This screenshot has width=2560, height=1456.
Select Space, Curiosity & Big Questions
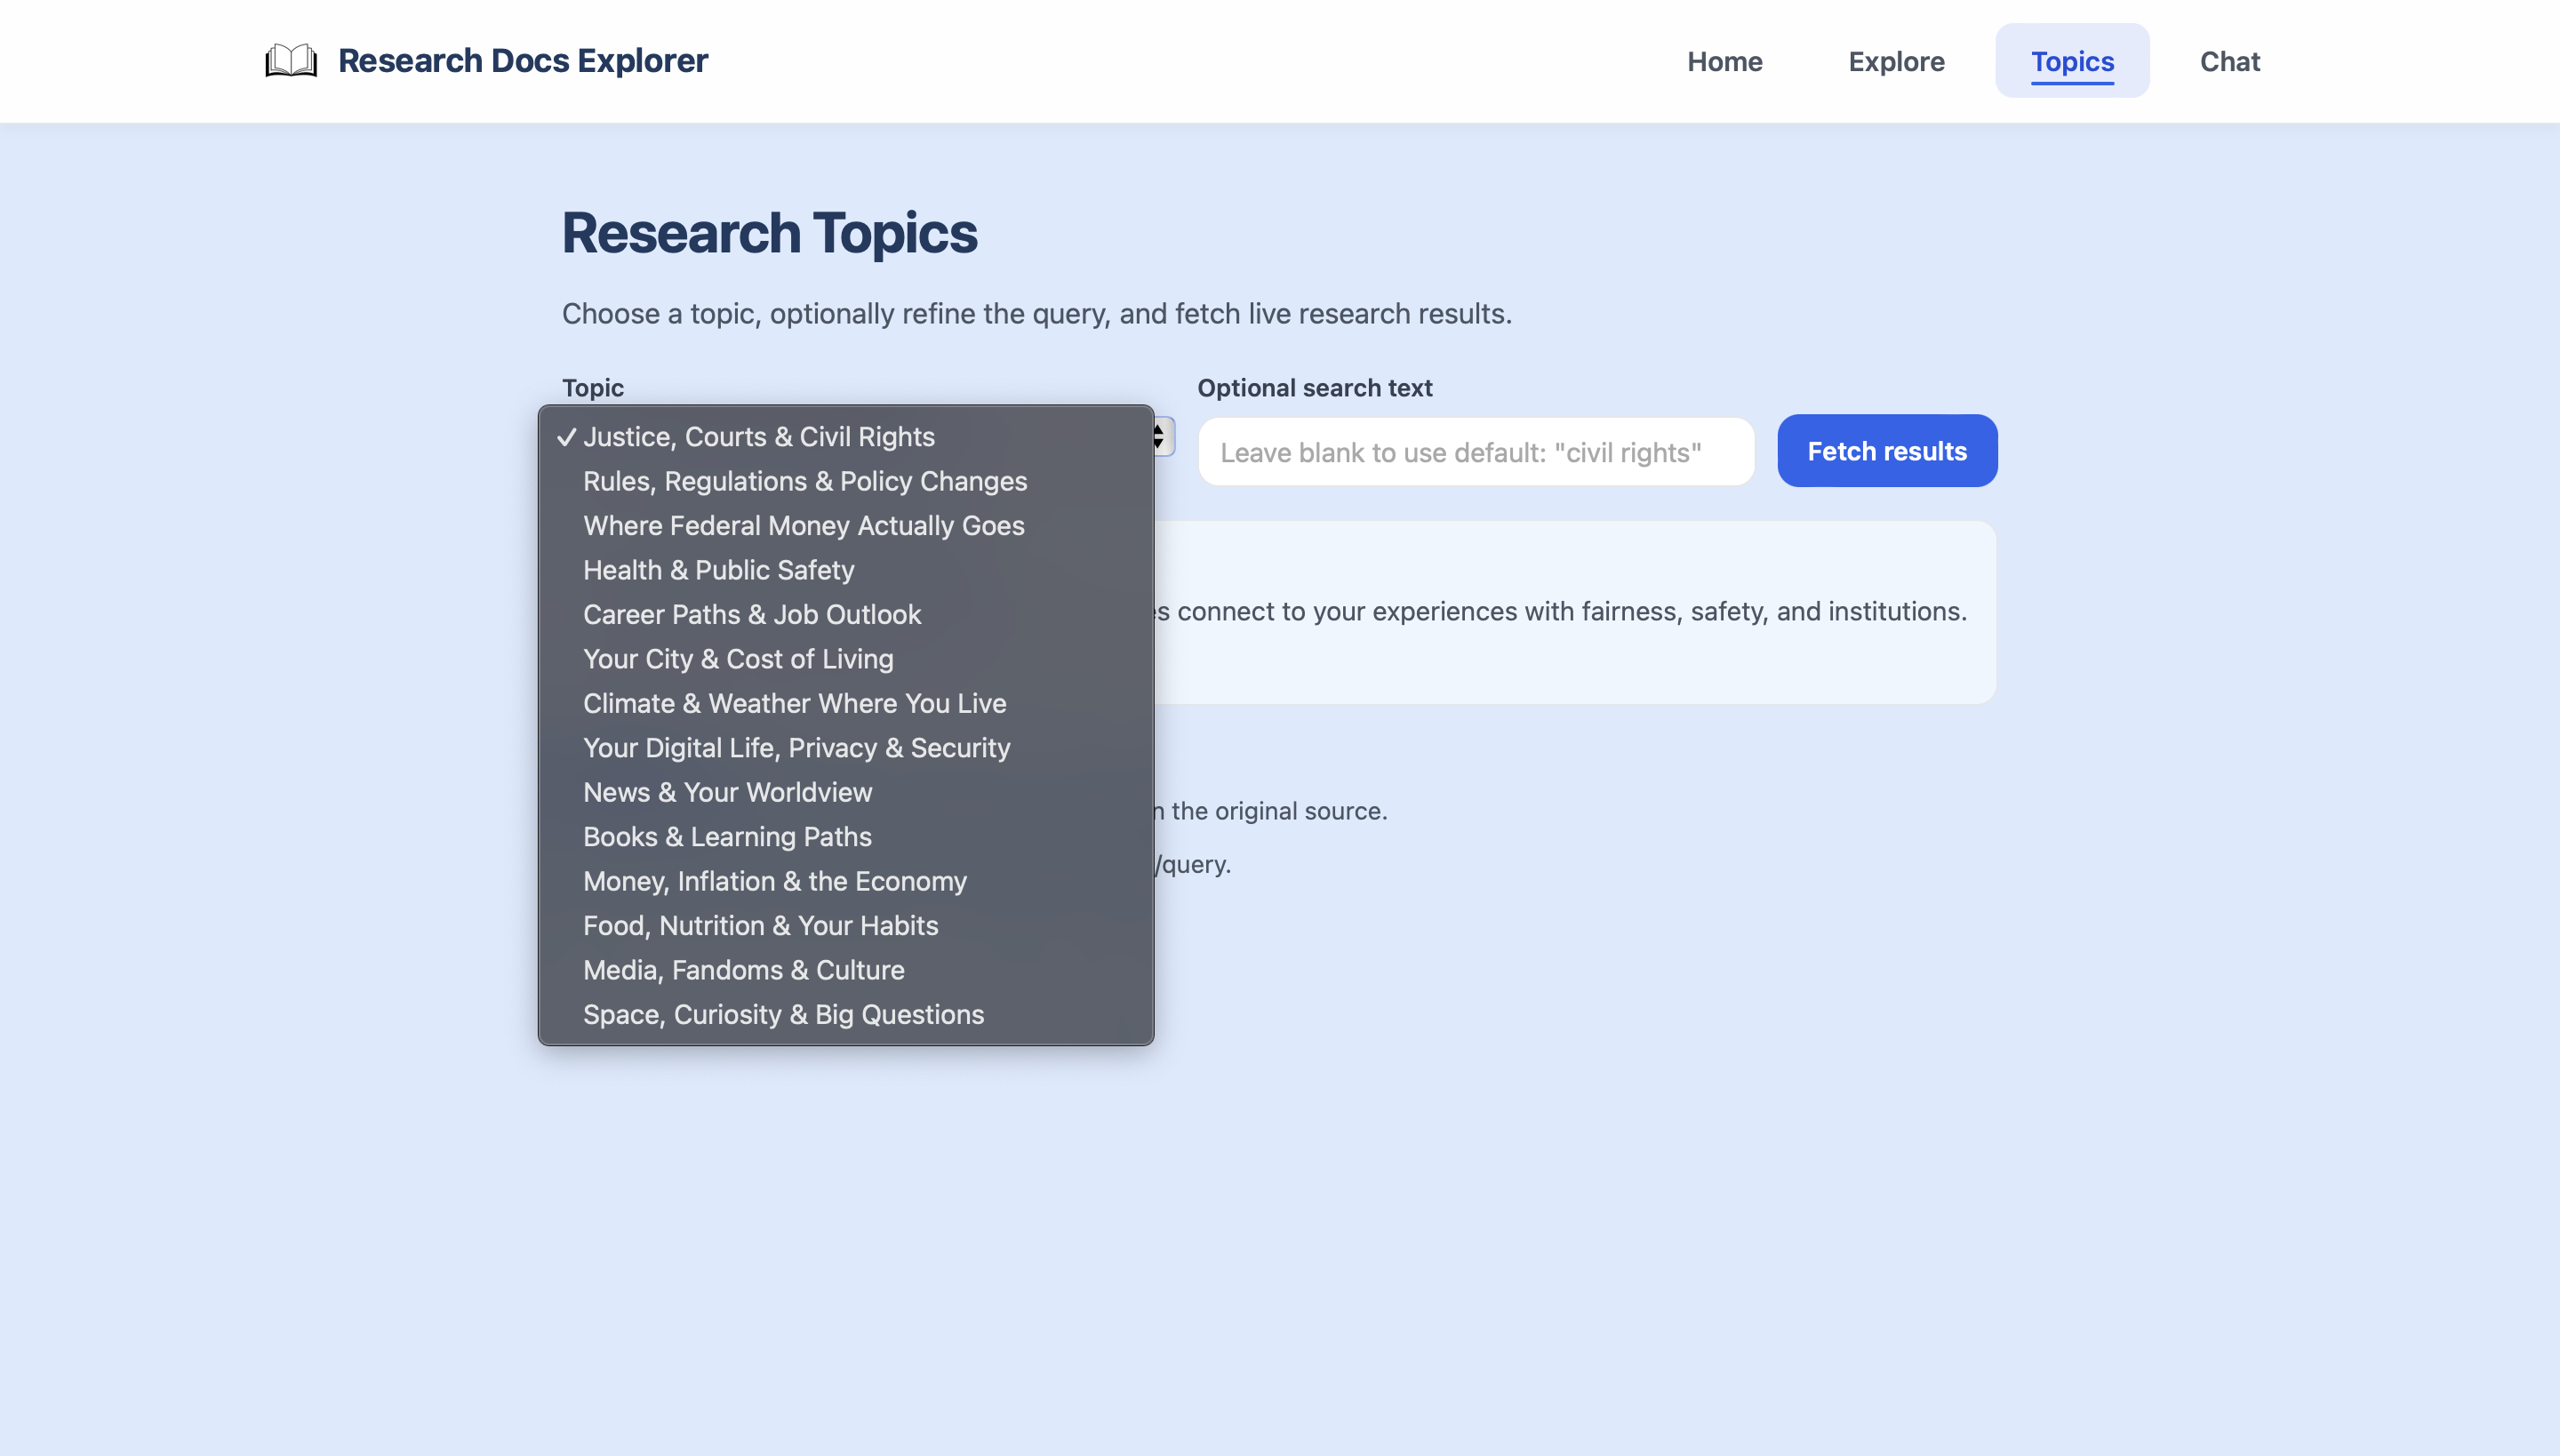(783, 1014)
